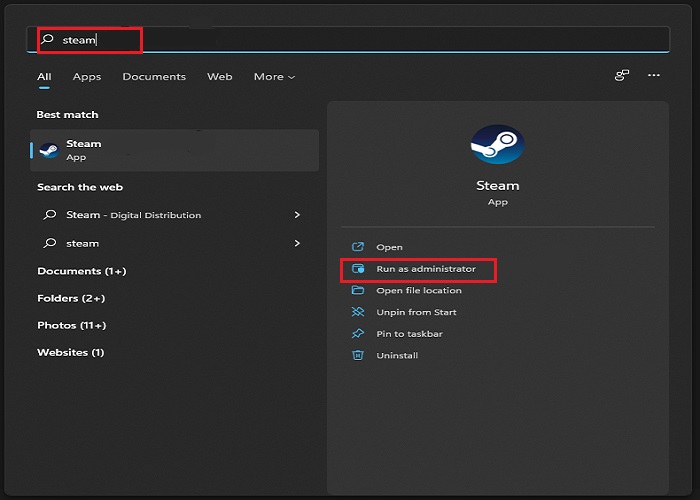The width and height of the screenshot is (700, 500).
Task: Click the search box containing "steam"
Action: pos(348,40)
